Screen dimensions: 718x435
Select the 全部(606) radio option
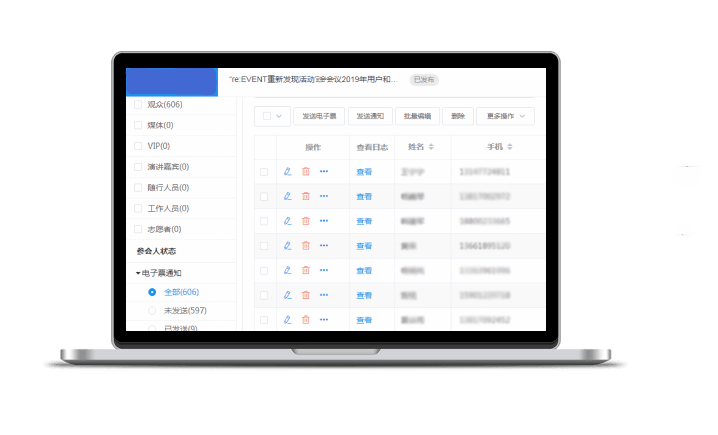pyautogui.click(x=152, y=292)
